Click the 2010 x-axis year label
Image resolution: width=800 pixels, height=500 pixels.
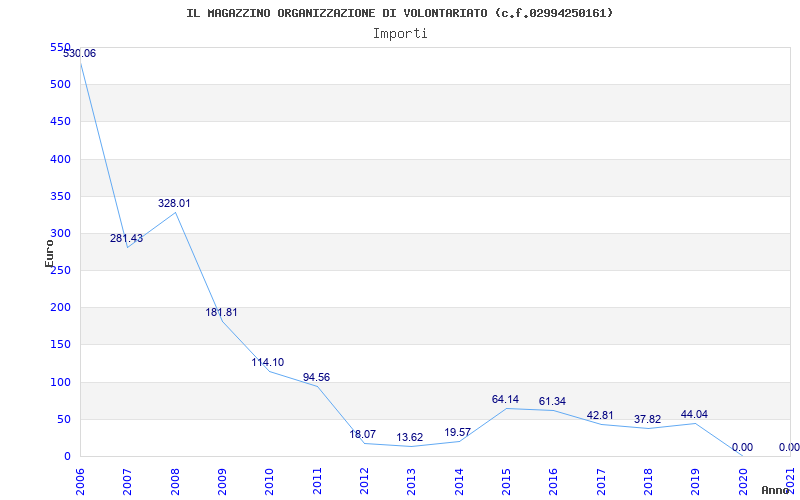point(269,481)
